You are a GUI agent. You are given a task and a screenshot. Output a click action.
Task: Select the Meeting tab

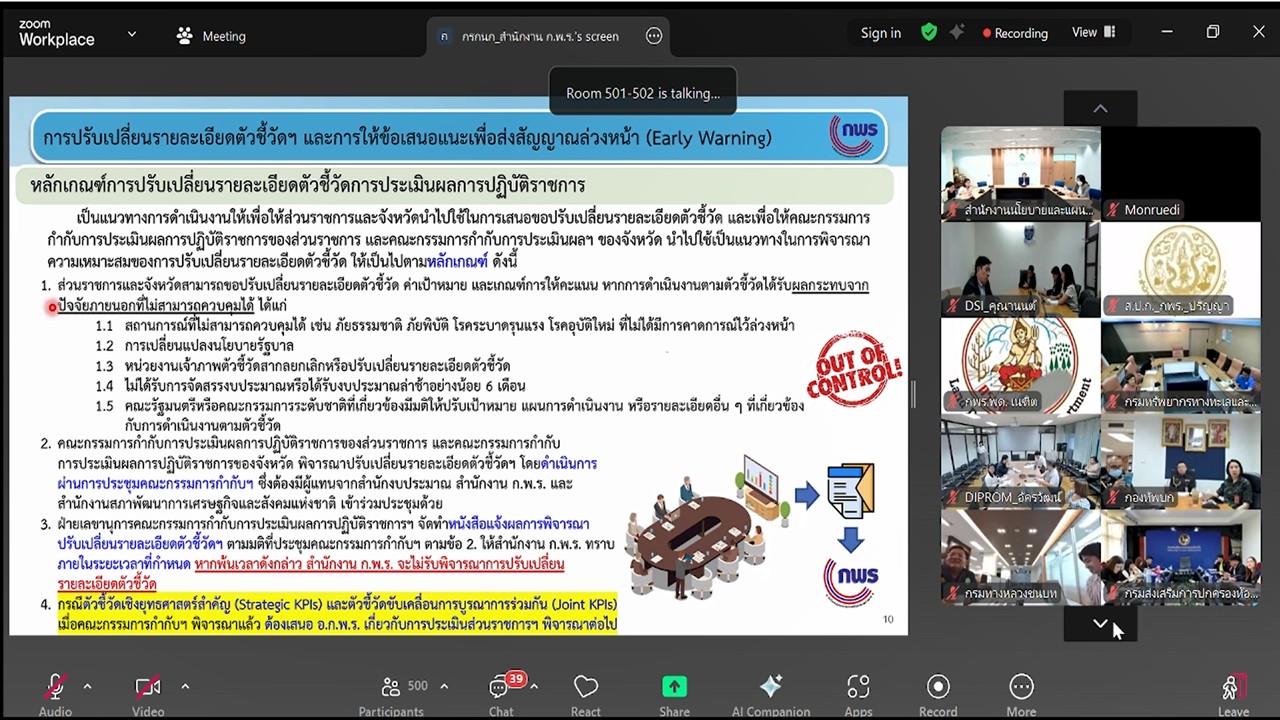tap(211, 36)
